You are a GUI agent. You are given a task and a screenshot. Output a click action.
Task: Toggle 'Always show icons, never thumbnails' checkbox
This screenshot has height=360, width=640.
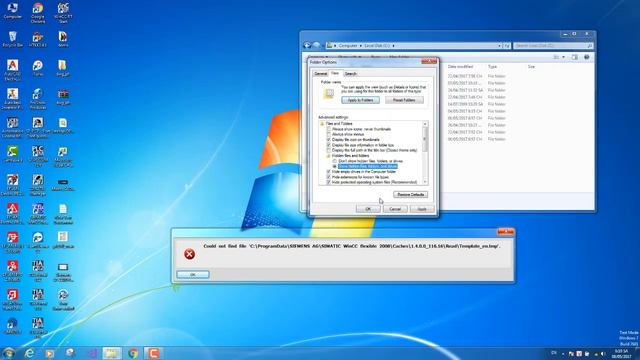coord(329,129)
